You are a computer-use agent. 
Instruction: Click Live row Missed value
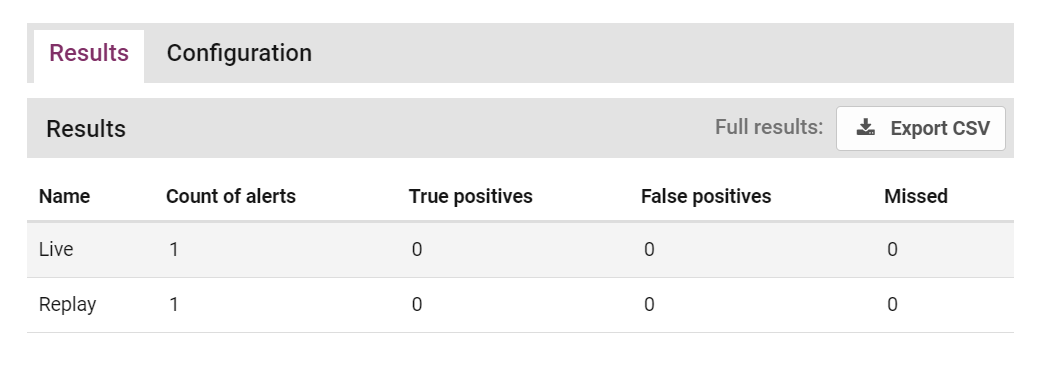click(x=892, y=250)
